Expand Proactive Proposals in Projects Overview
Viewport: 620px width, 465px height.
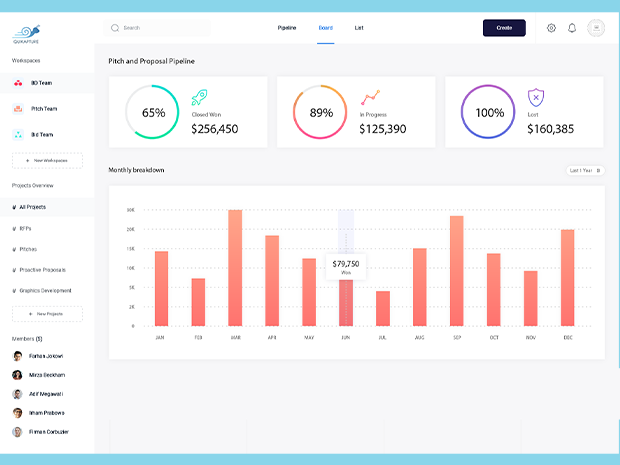tap(40, 270)
